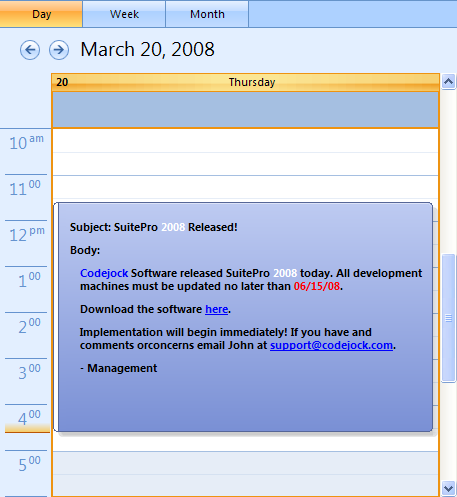
Task: Click the support@codejock.com email link
Action: click(331, 345)
